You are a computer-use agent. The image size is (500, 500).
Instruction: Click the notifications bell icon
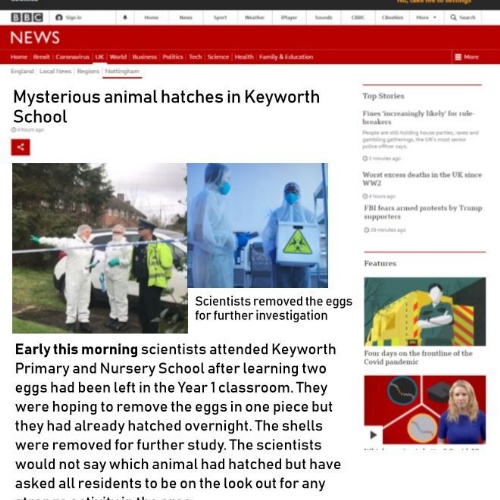125,17
